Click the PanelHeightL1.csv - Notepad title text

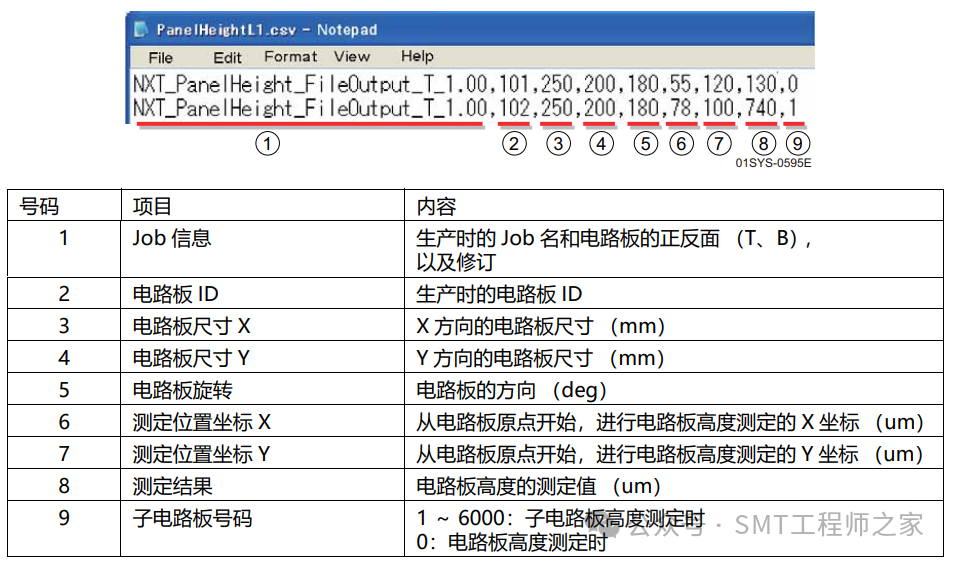point(266,29)
